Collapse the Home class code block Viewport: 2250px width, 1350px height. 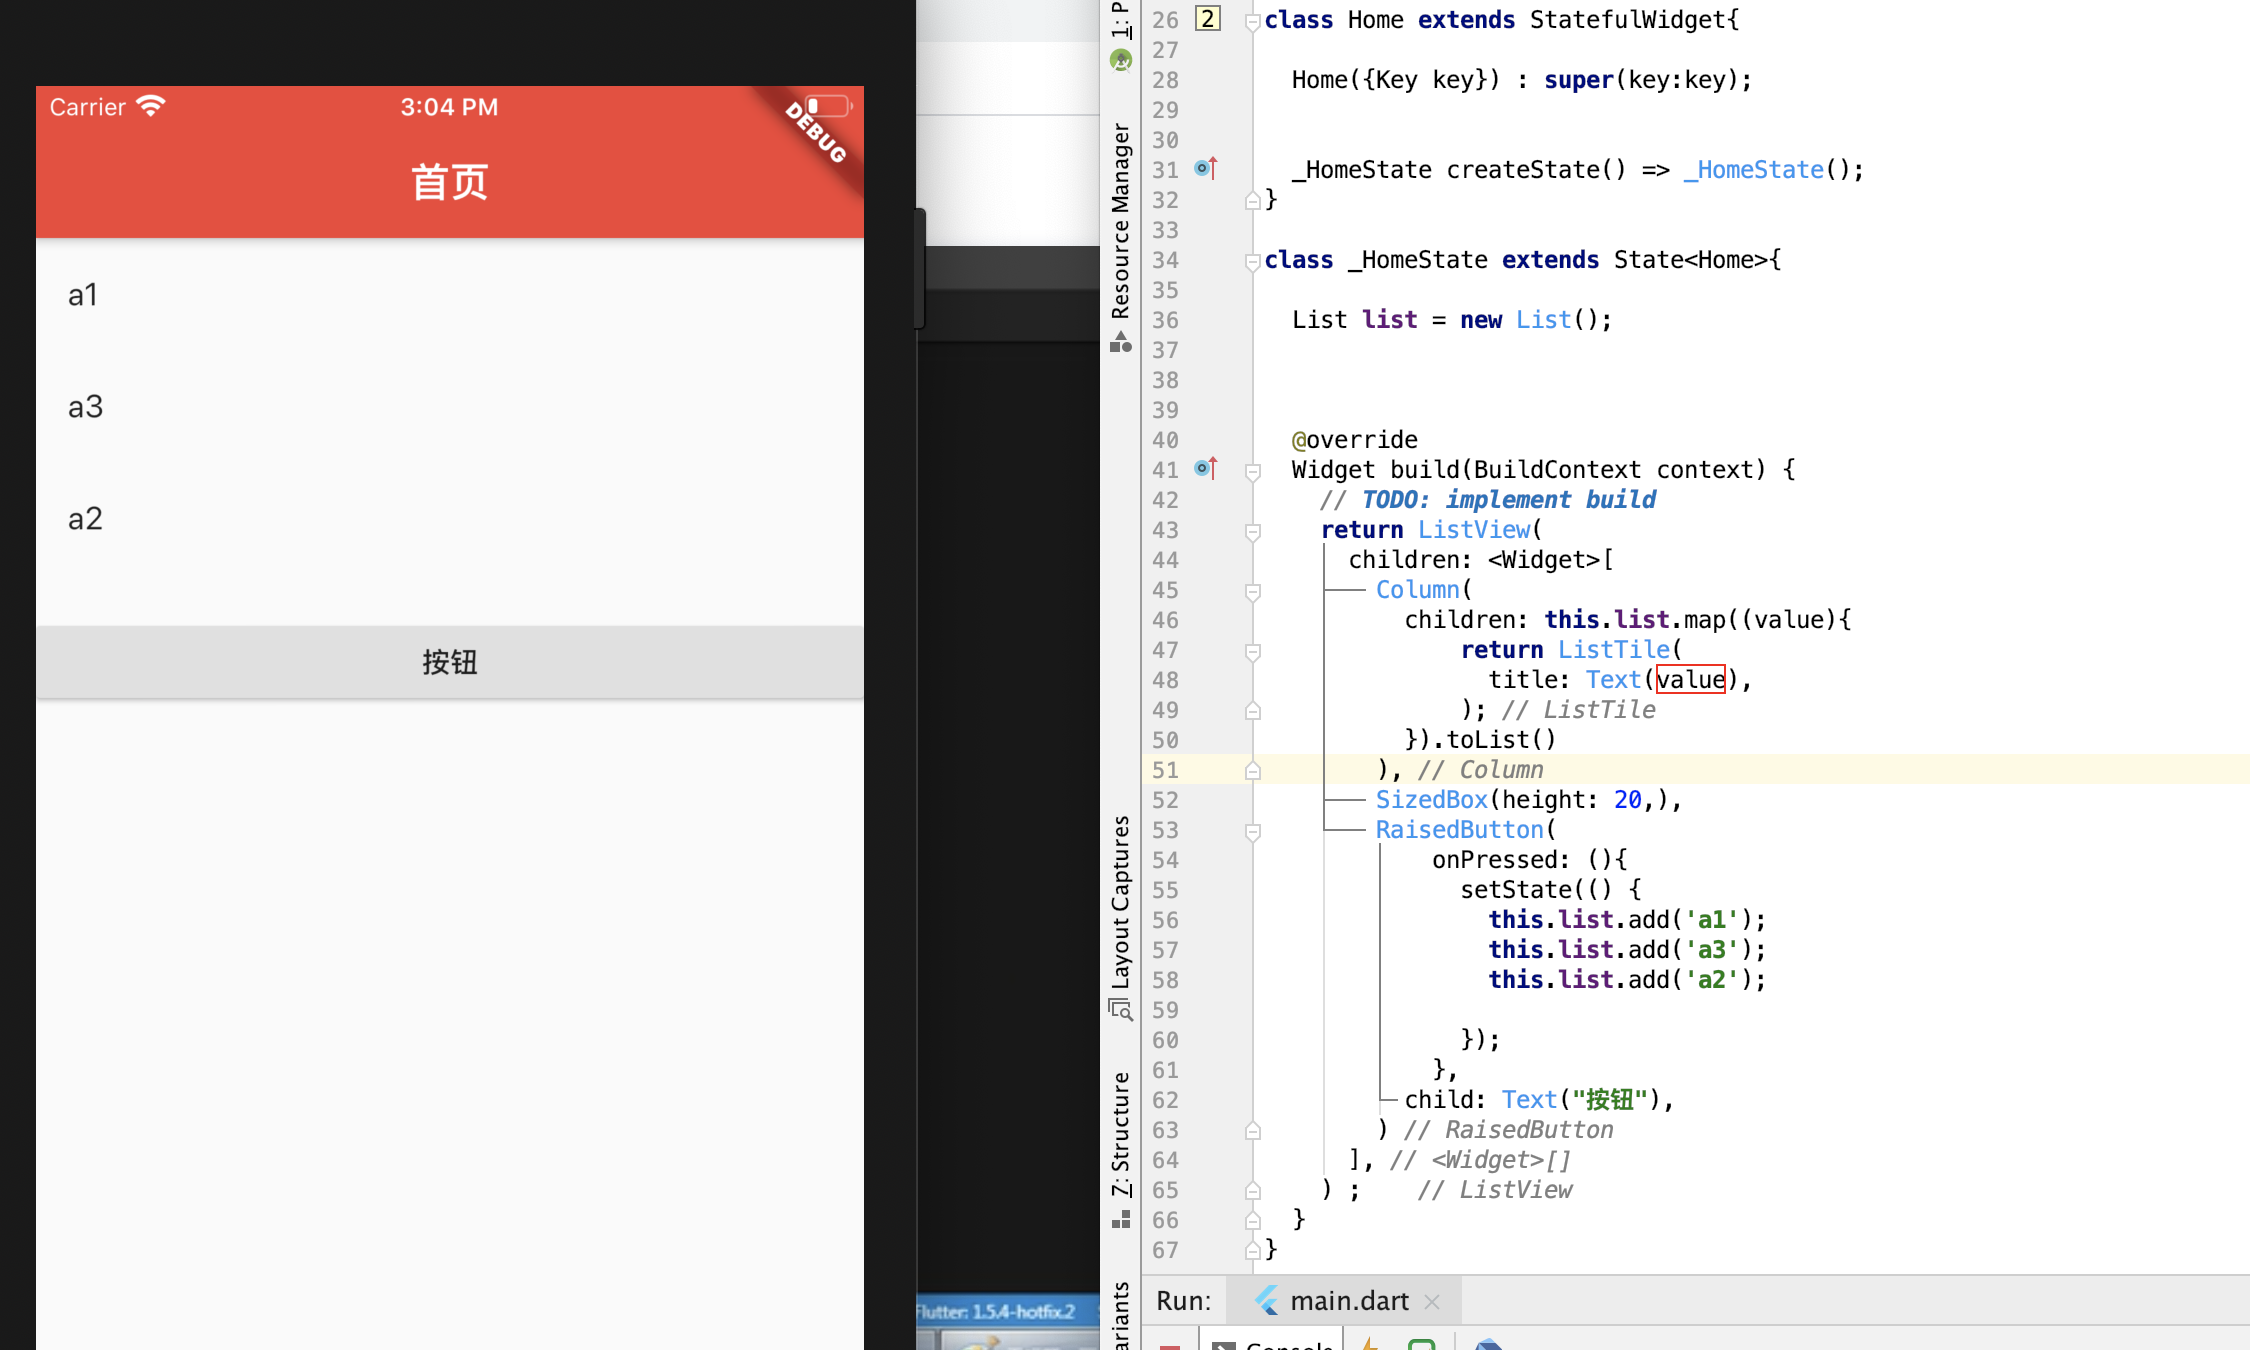coord(1252,21)
